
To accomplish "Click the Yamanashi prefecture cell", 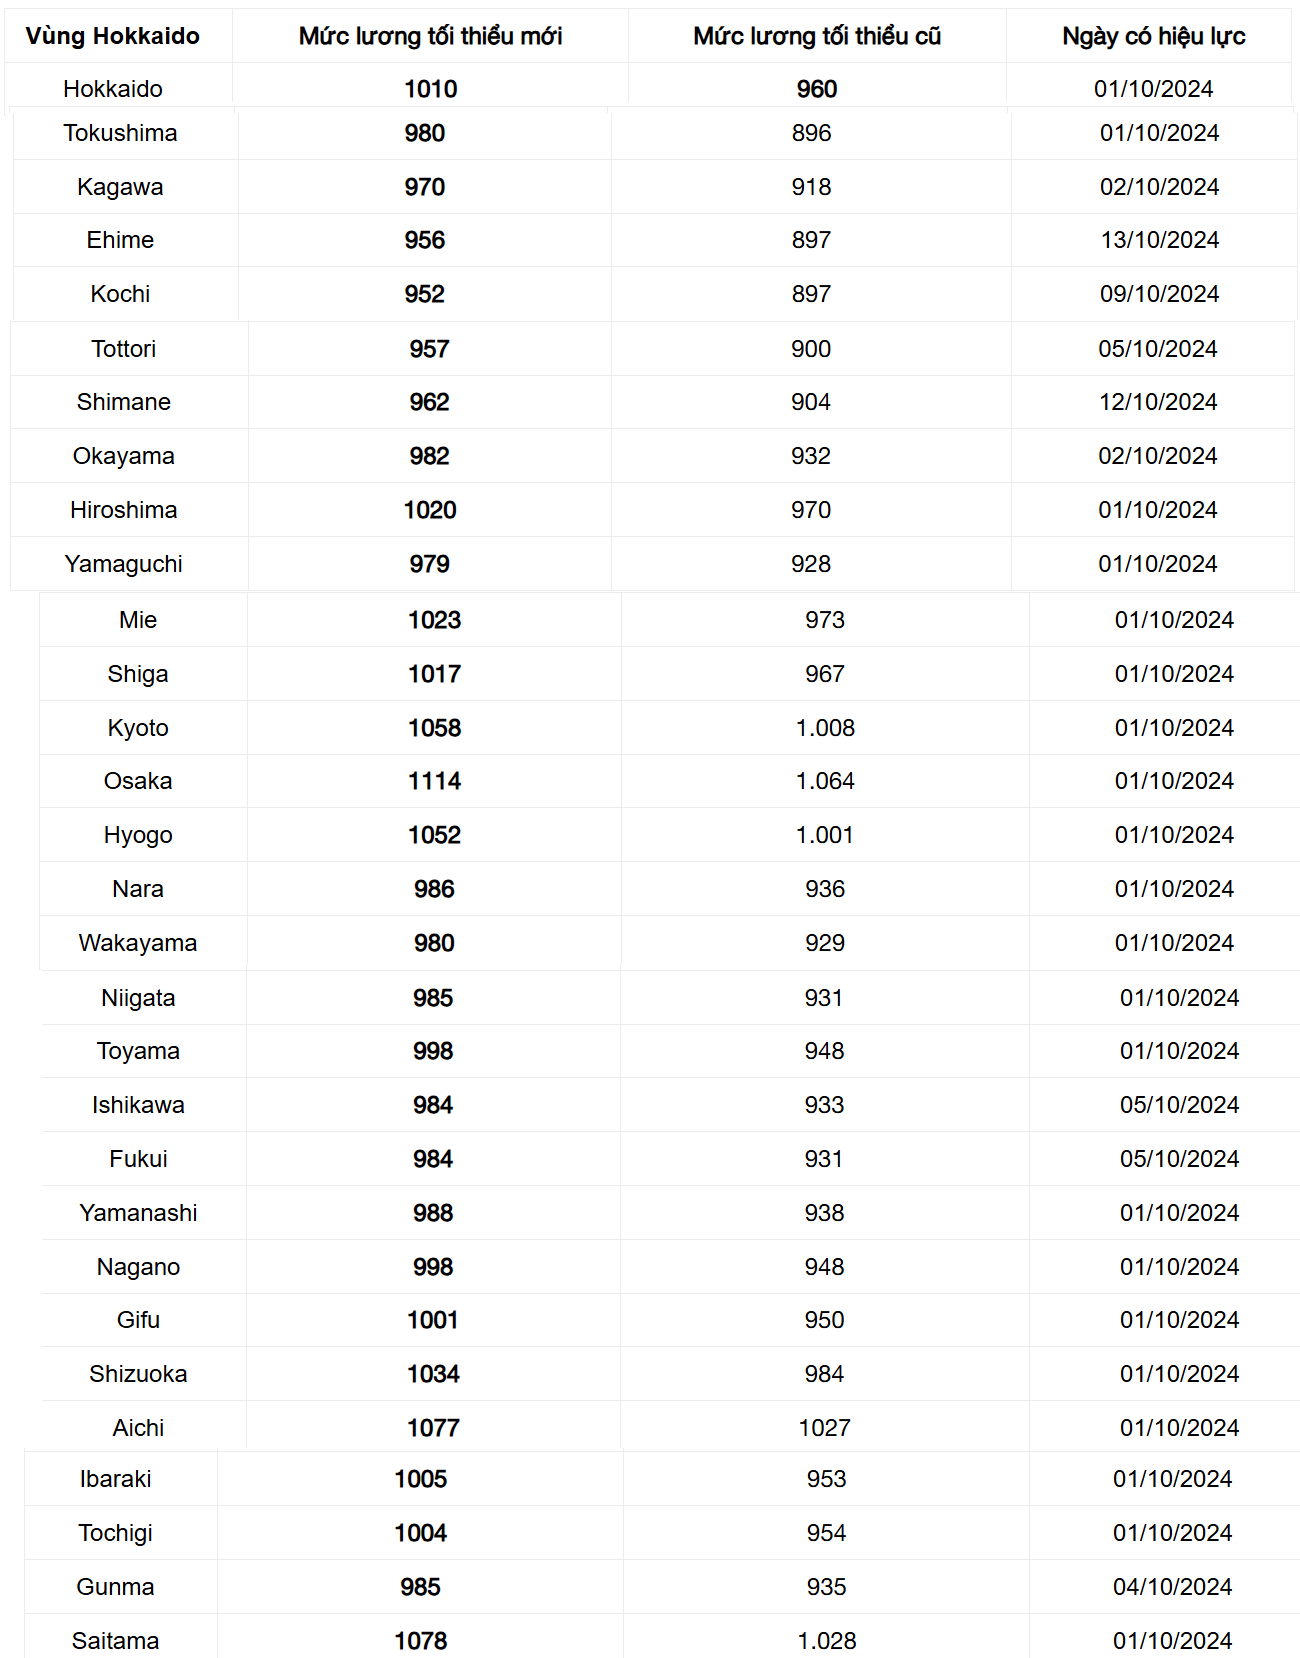I will tap(138, 1213).
